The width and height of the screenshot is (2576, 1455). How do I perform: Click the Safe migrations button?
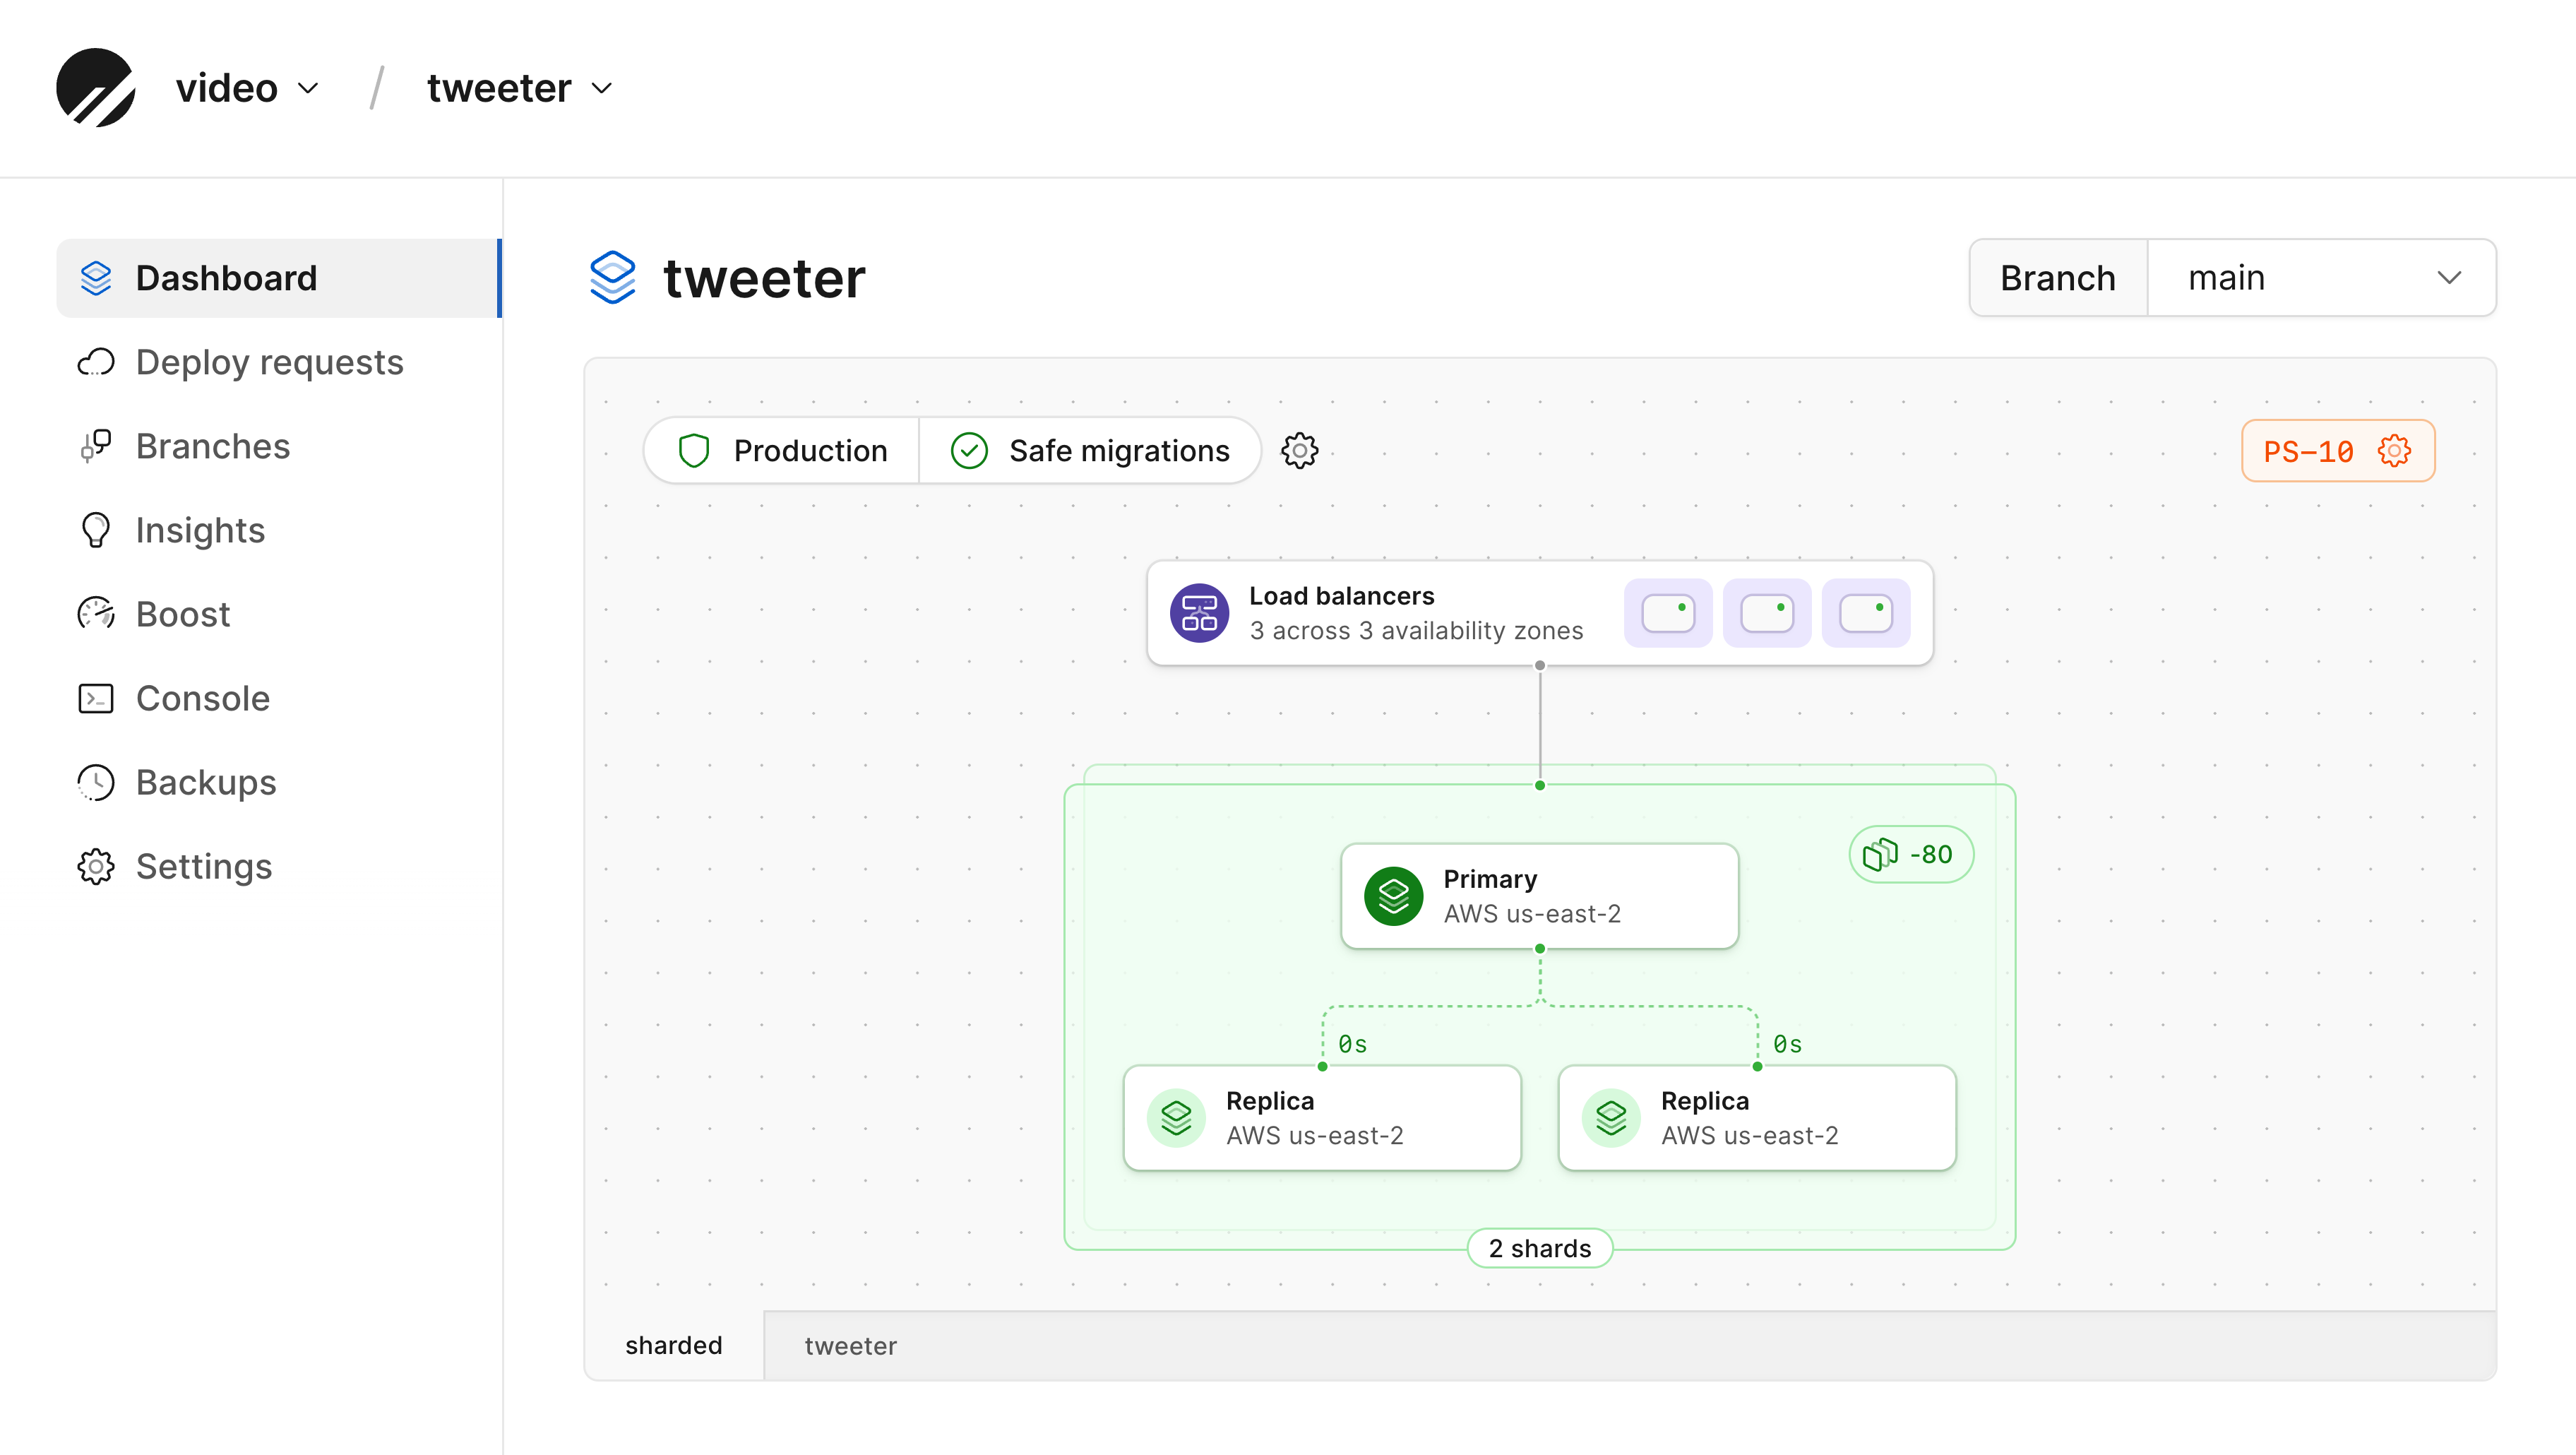click(x=1090, y=451)
